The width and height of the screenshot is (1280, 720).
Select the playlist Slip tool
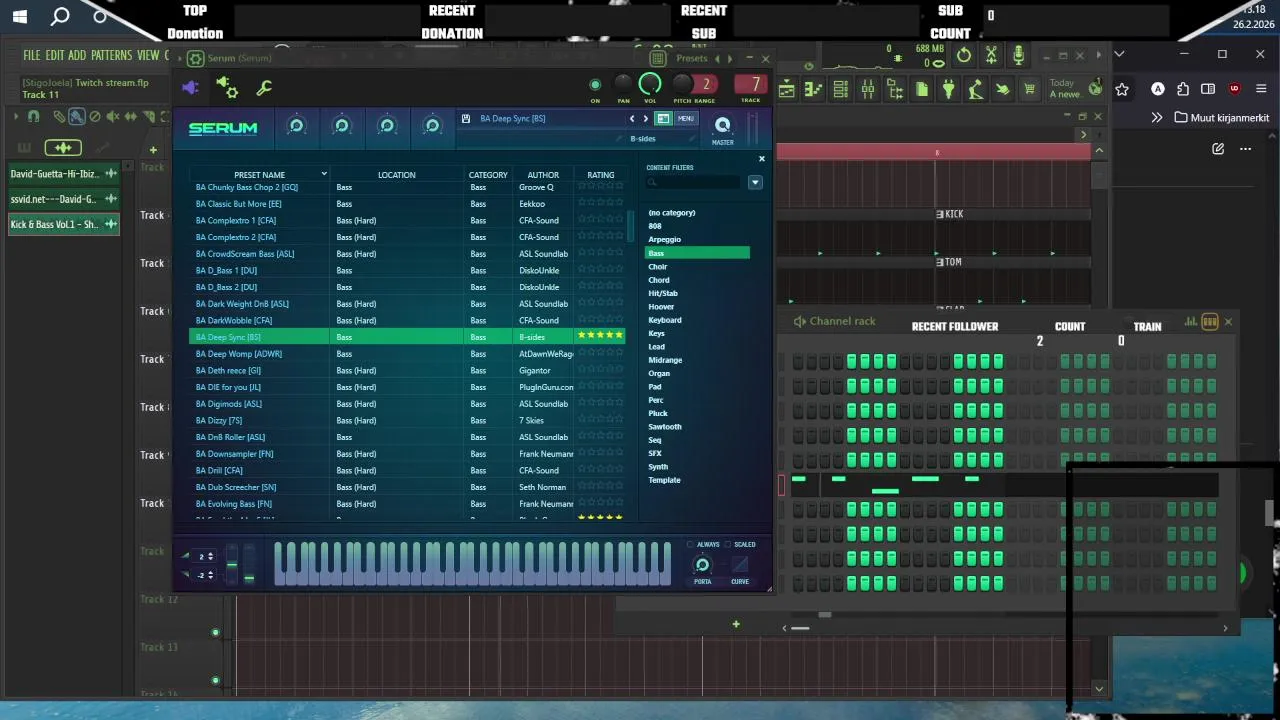129,117
